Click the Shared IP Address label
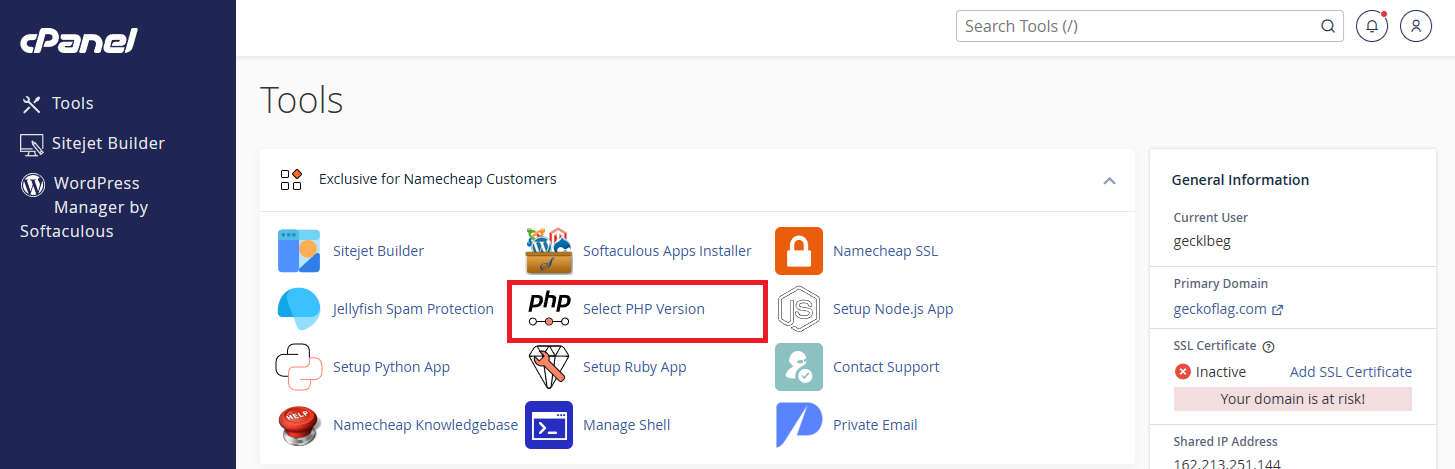This screenshot has height=469, width=1455. (1226, 441)
